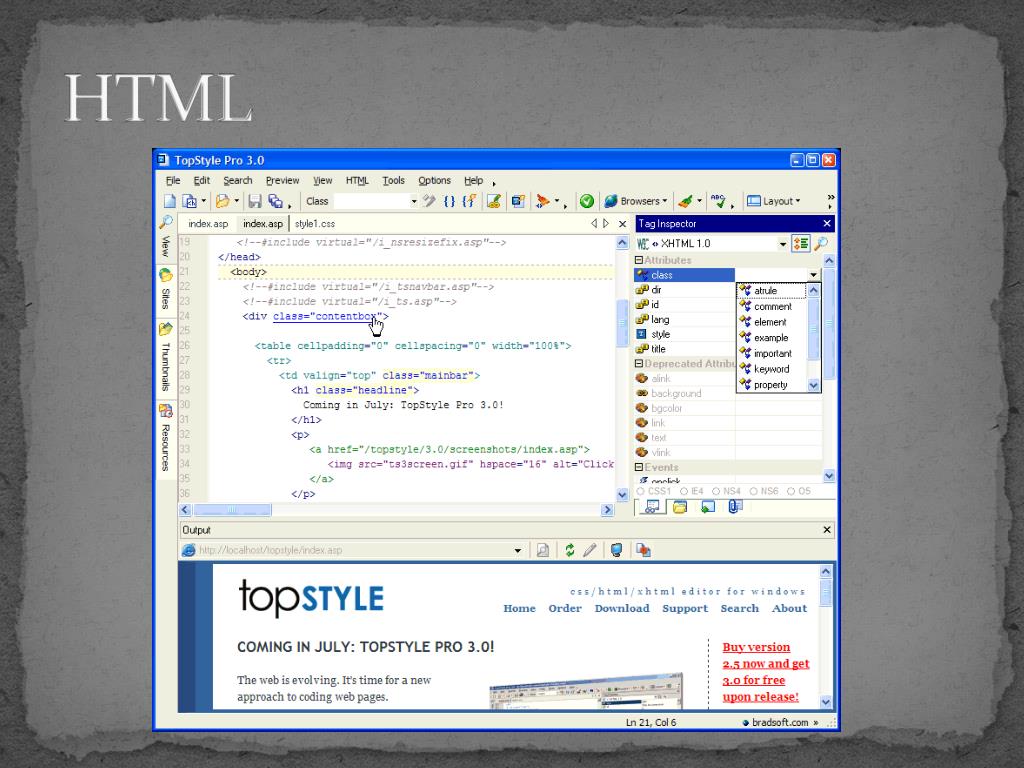The width and height of the screenshot is (1024, 768).
Task: Open the Class combo box dropdown
Action: tap(413, 201)
